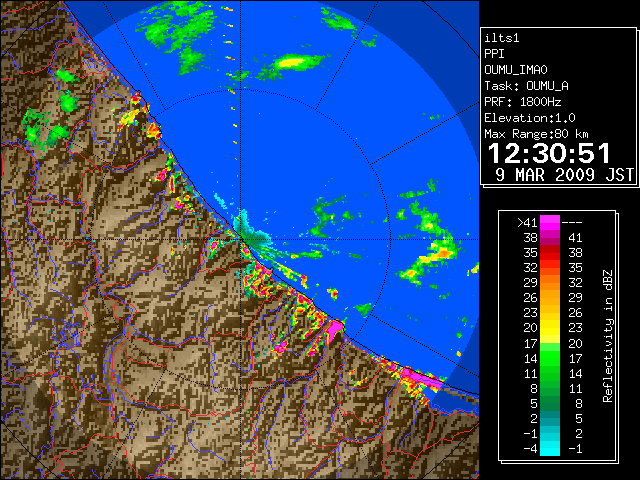Select the 'Elevation:1.0' text

[530, 118]
